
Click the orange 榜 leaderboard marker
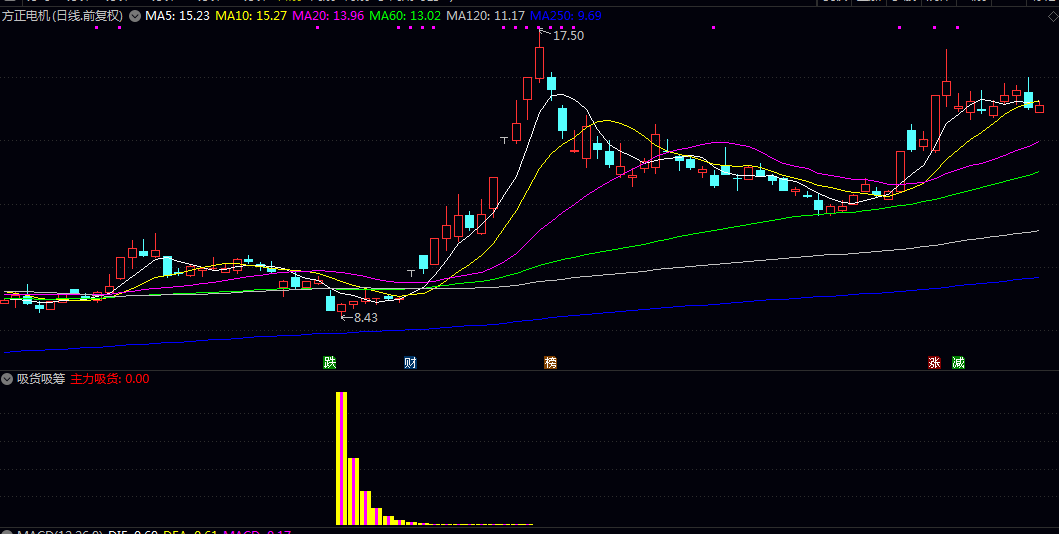[550, 362]
